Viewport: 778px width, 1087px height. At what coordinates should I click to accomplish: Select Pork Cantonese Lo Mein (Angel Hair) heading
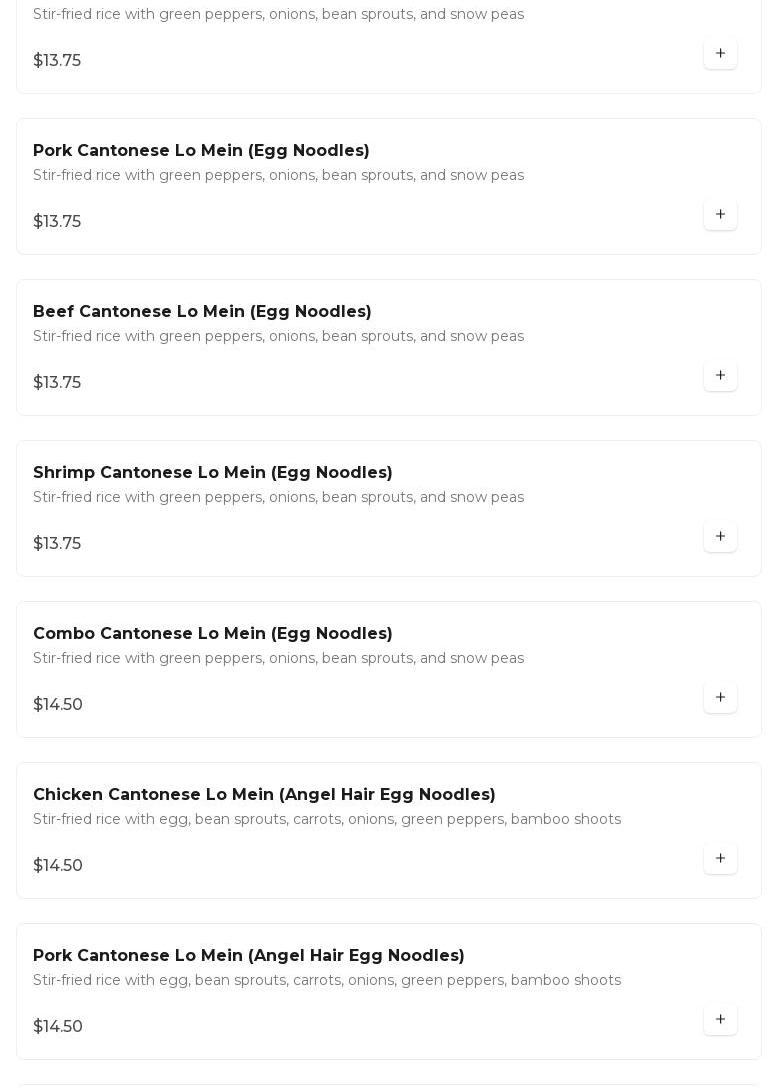[x=248, y=955]
